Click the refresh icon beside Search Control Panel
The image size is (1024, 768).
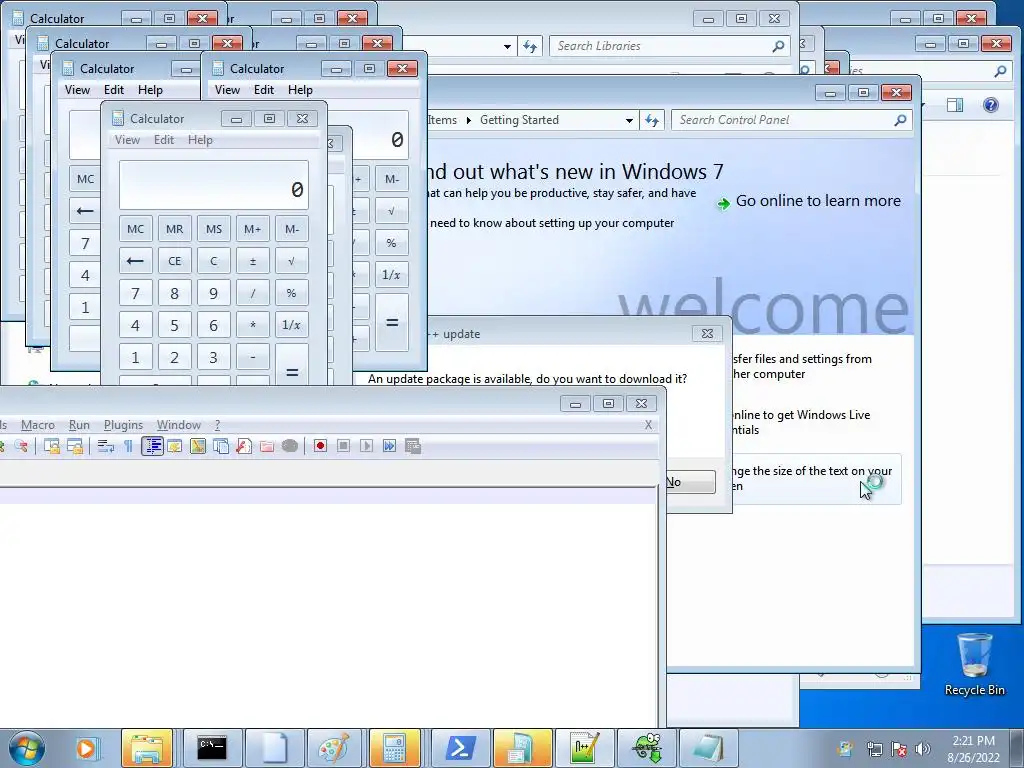[x=652, y=120]
